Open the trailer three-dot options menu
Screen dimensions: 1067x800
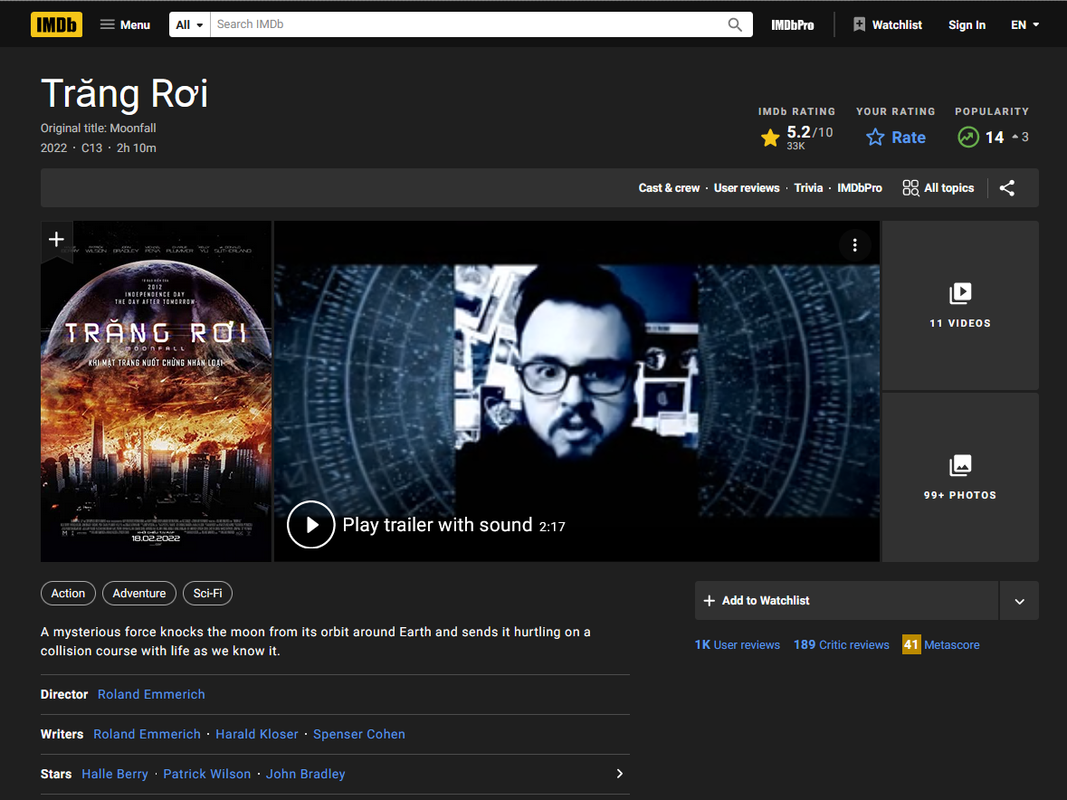tap(855, 246)
